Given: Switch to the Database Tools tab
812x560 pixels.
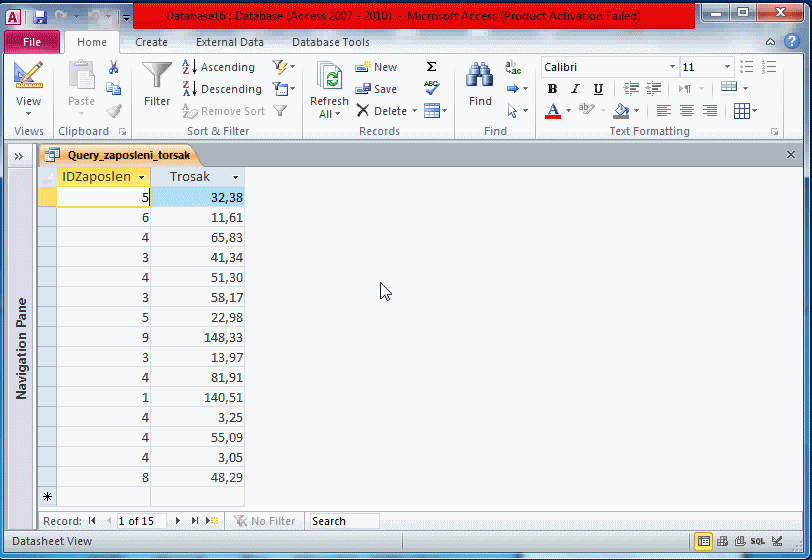Looking at the screenshot, I should pos(330,42).
